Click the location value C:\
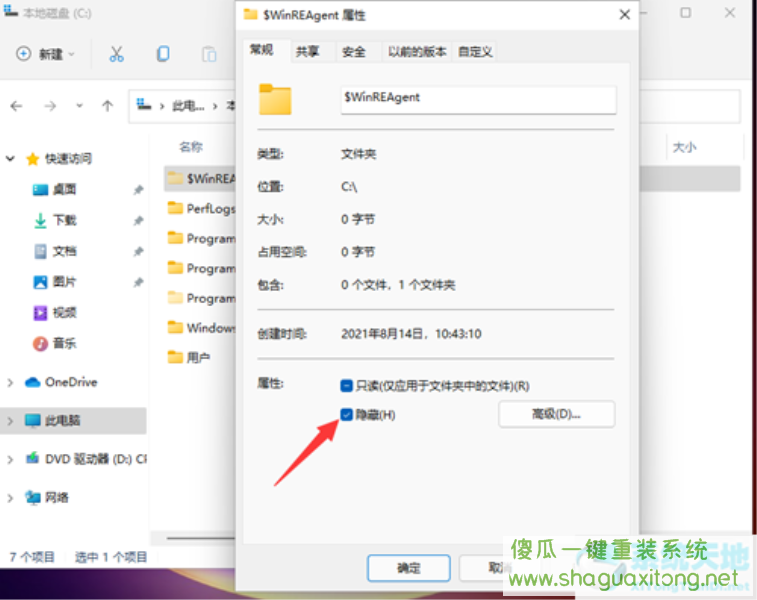Viewport: 757px width, 600px height. [x=349, y=187]
